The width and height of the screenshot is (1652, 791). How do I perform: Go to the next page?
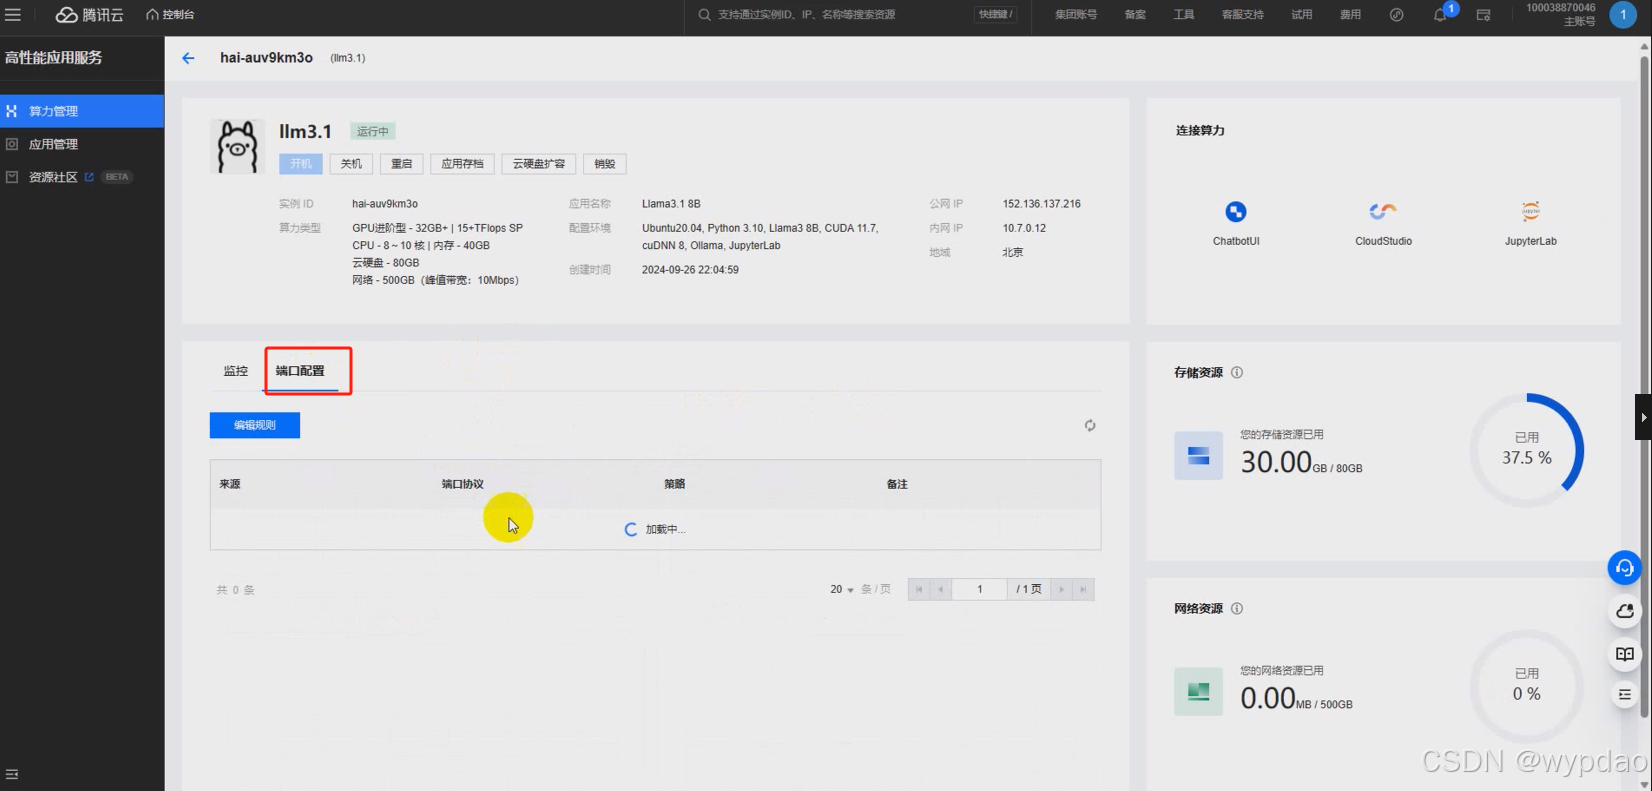pyautogui.click(x=1062, y=590)
